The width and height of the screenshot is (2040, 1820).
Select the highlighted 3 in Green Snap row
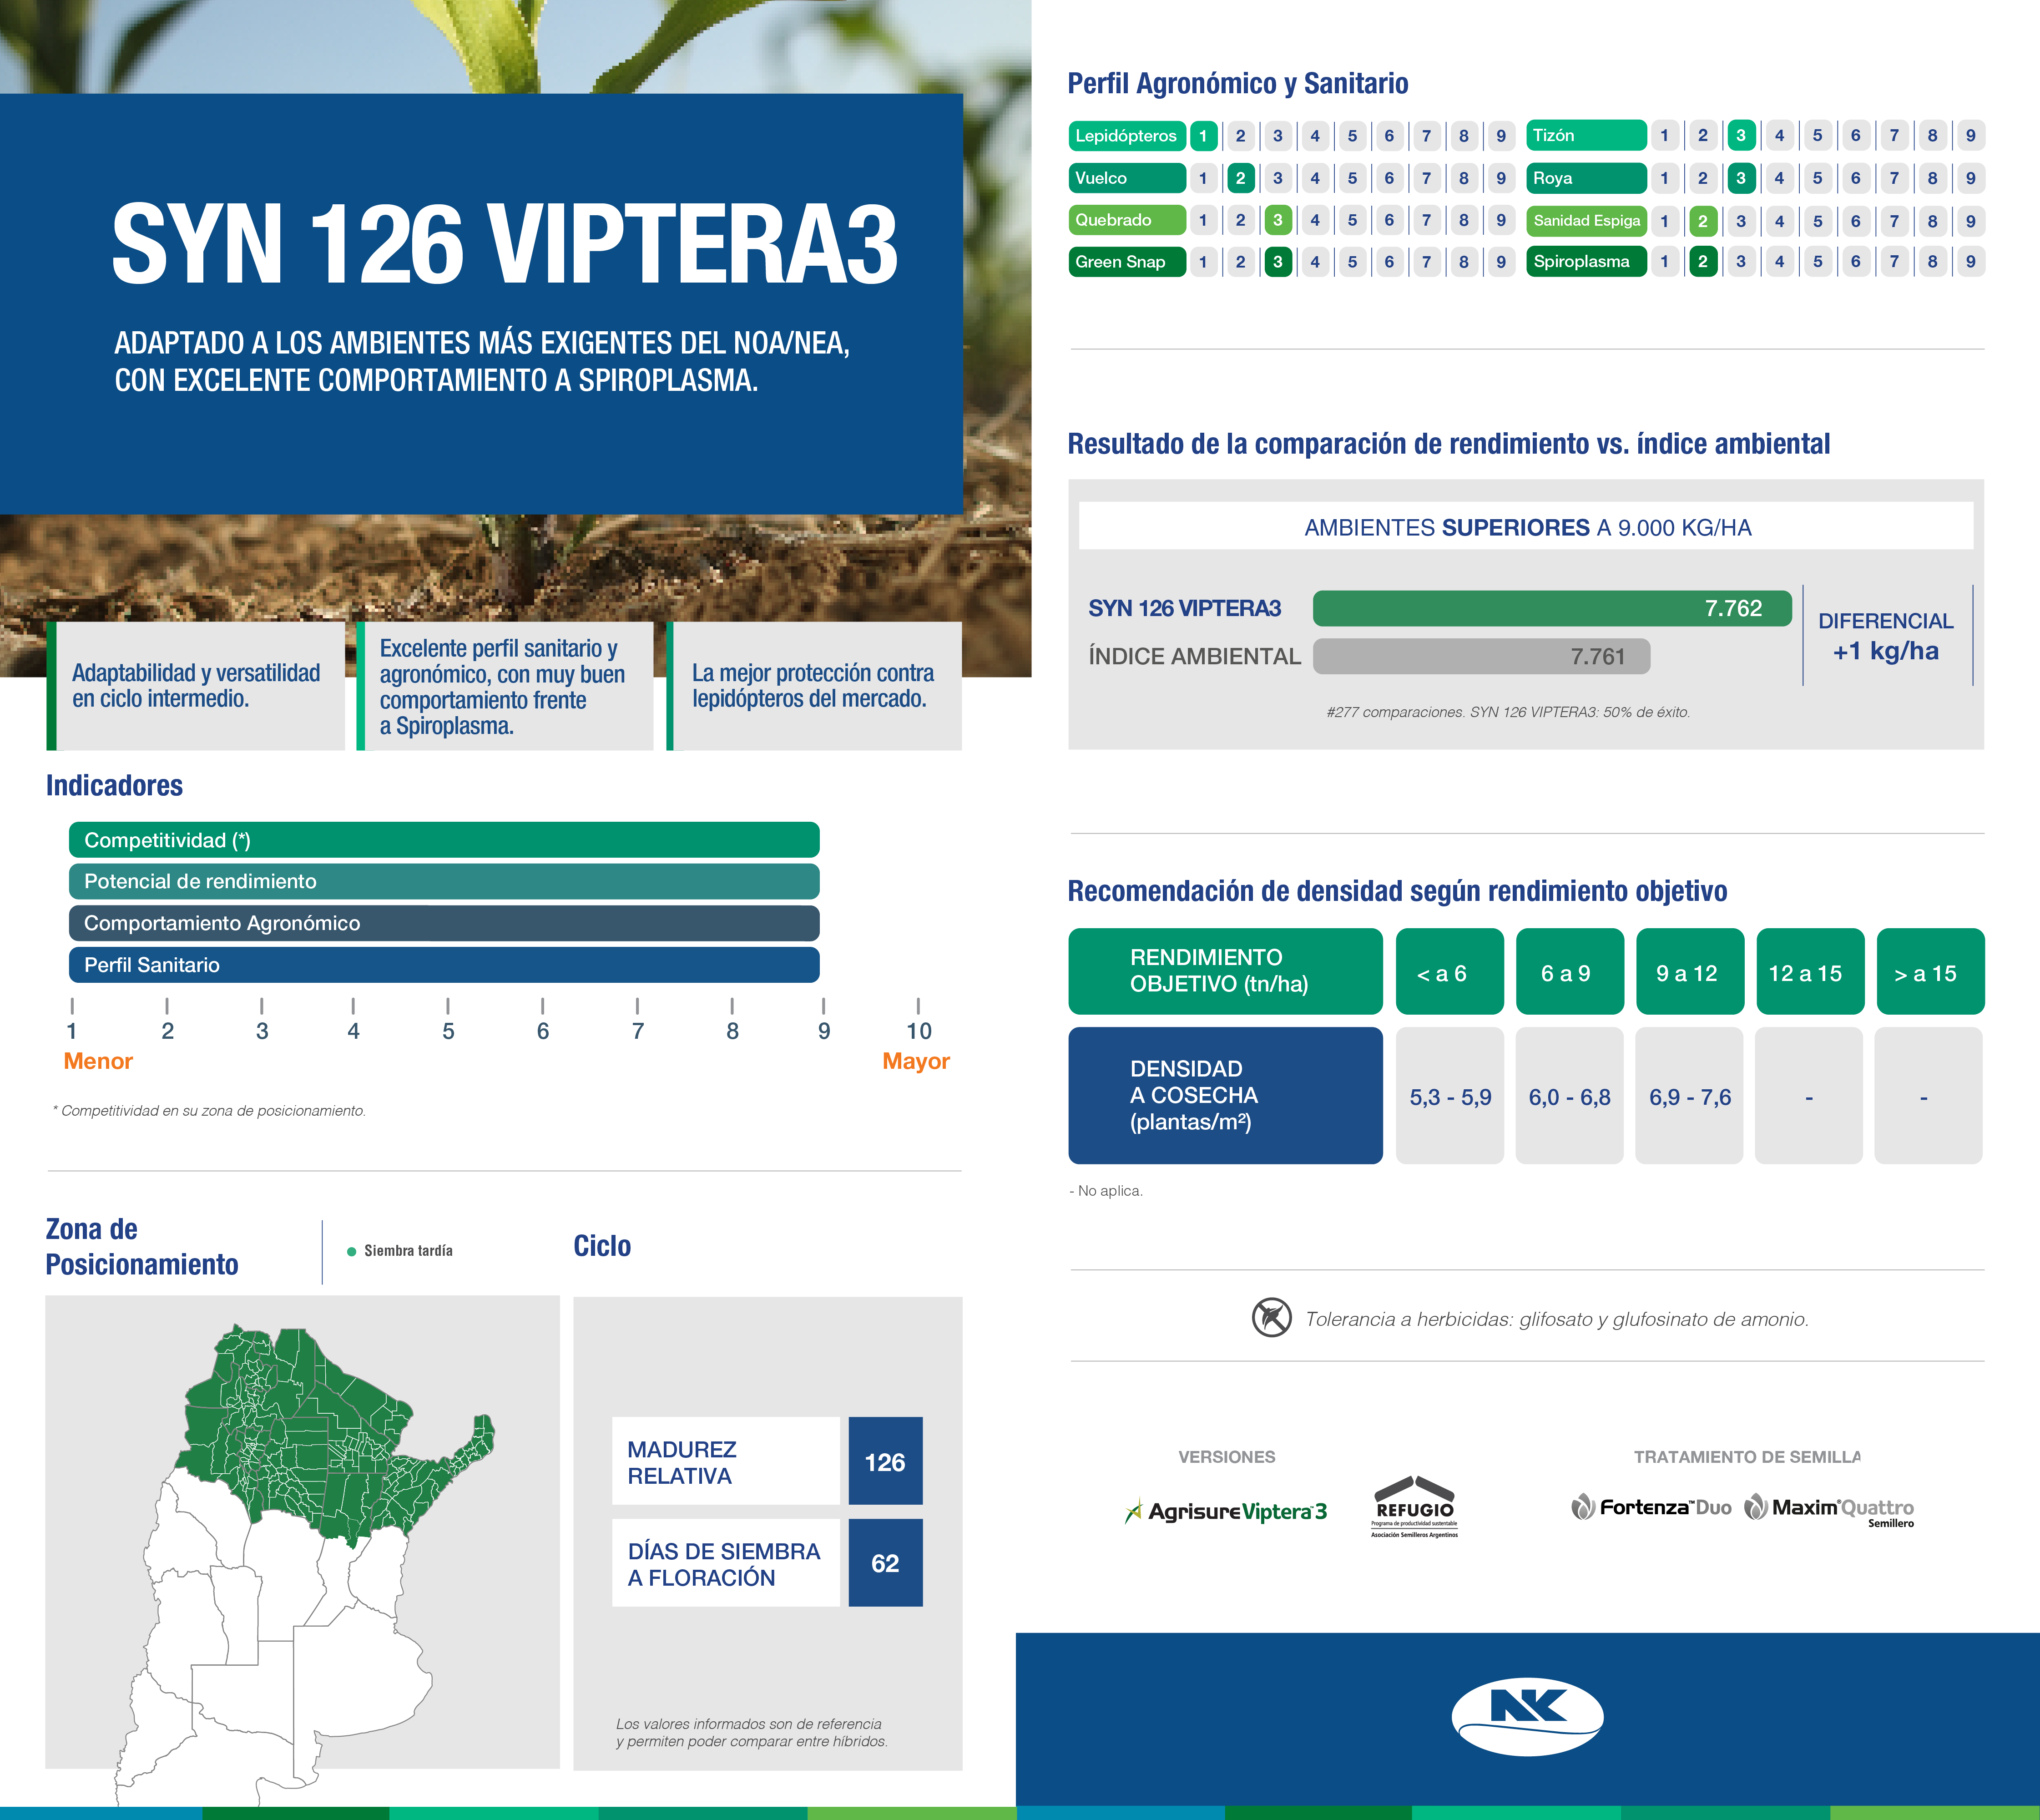[1277, 262]
